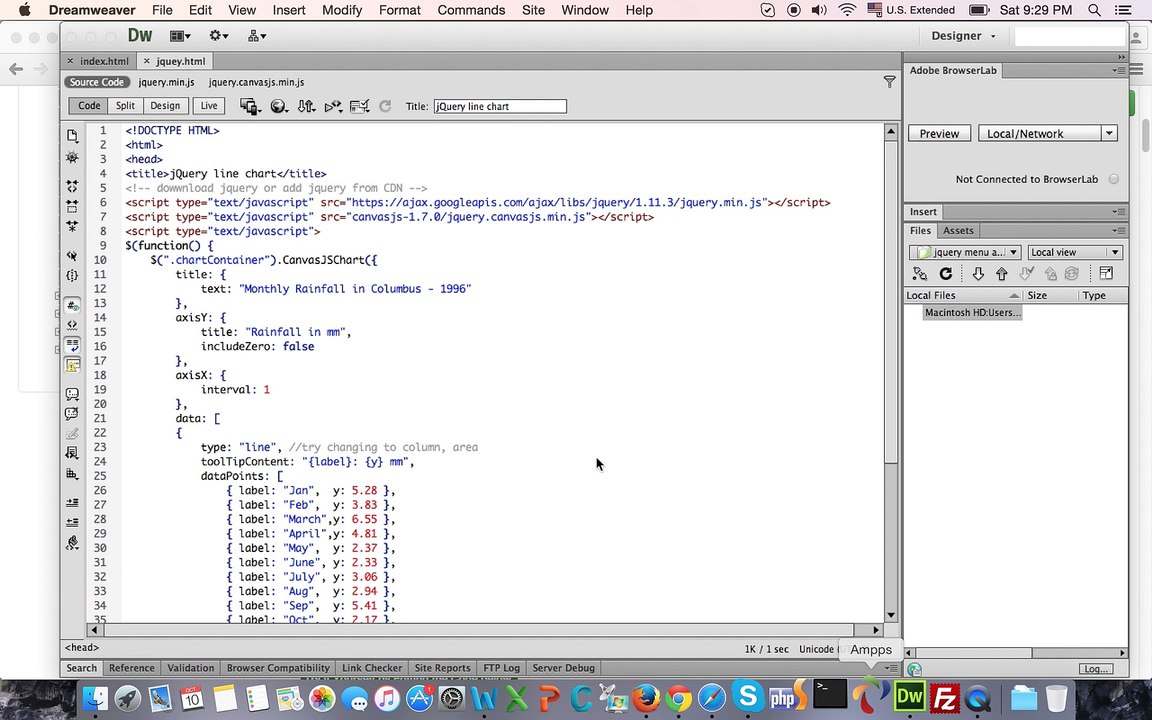This screenshot has width=1152, height=720.
Task: Open the Site management icon menu
Action: point(256,36)
